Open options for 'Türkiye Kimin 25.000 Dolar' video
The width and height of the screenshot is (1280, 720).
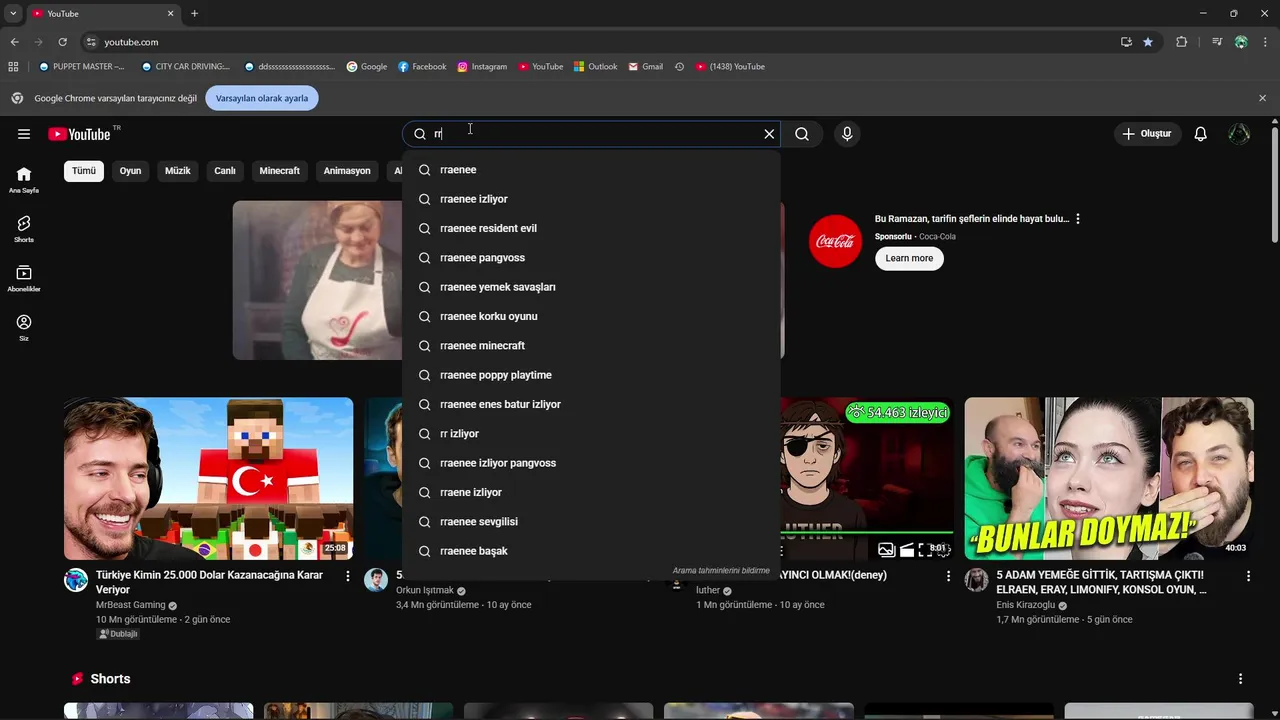pyautogui.click(x=348, y=576)
